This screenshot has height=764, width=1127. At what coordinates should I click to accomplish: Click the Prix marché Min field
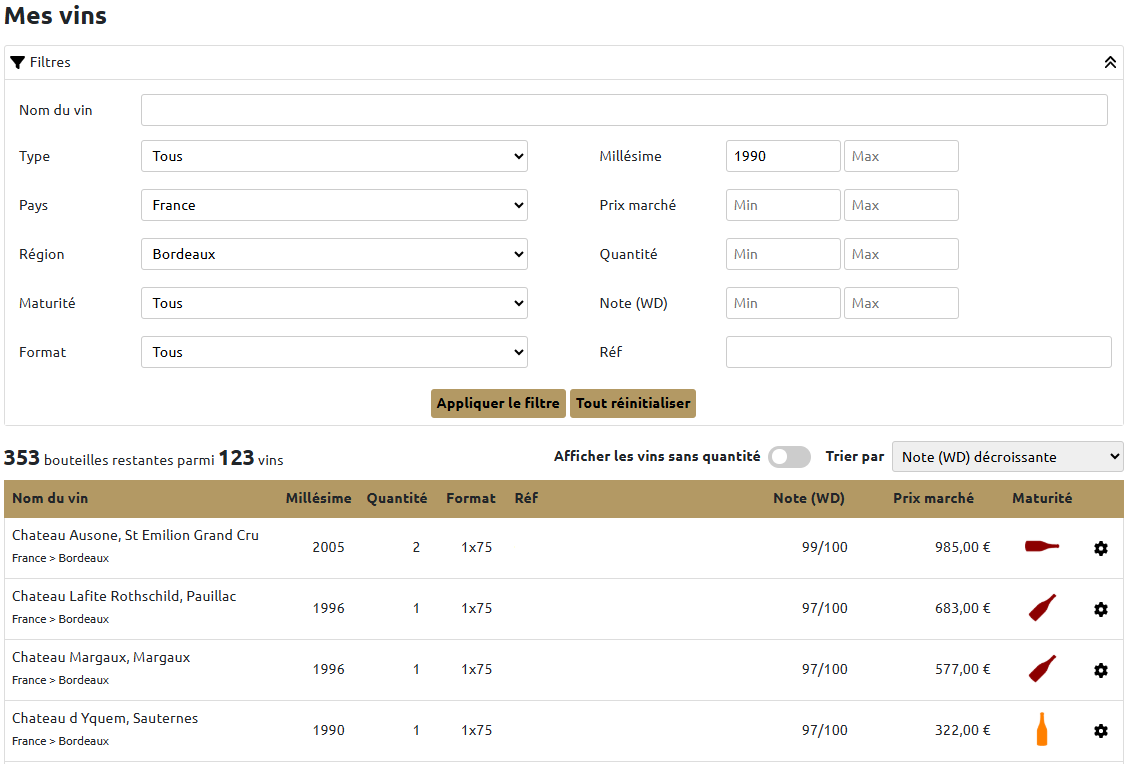click(783, 205)
